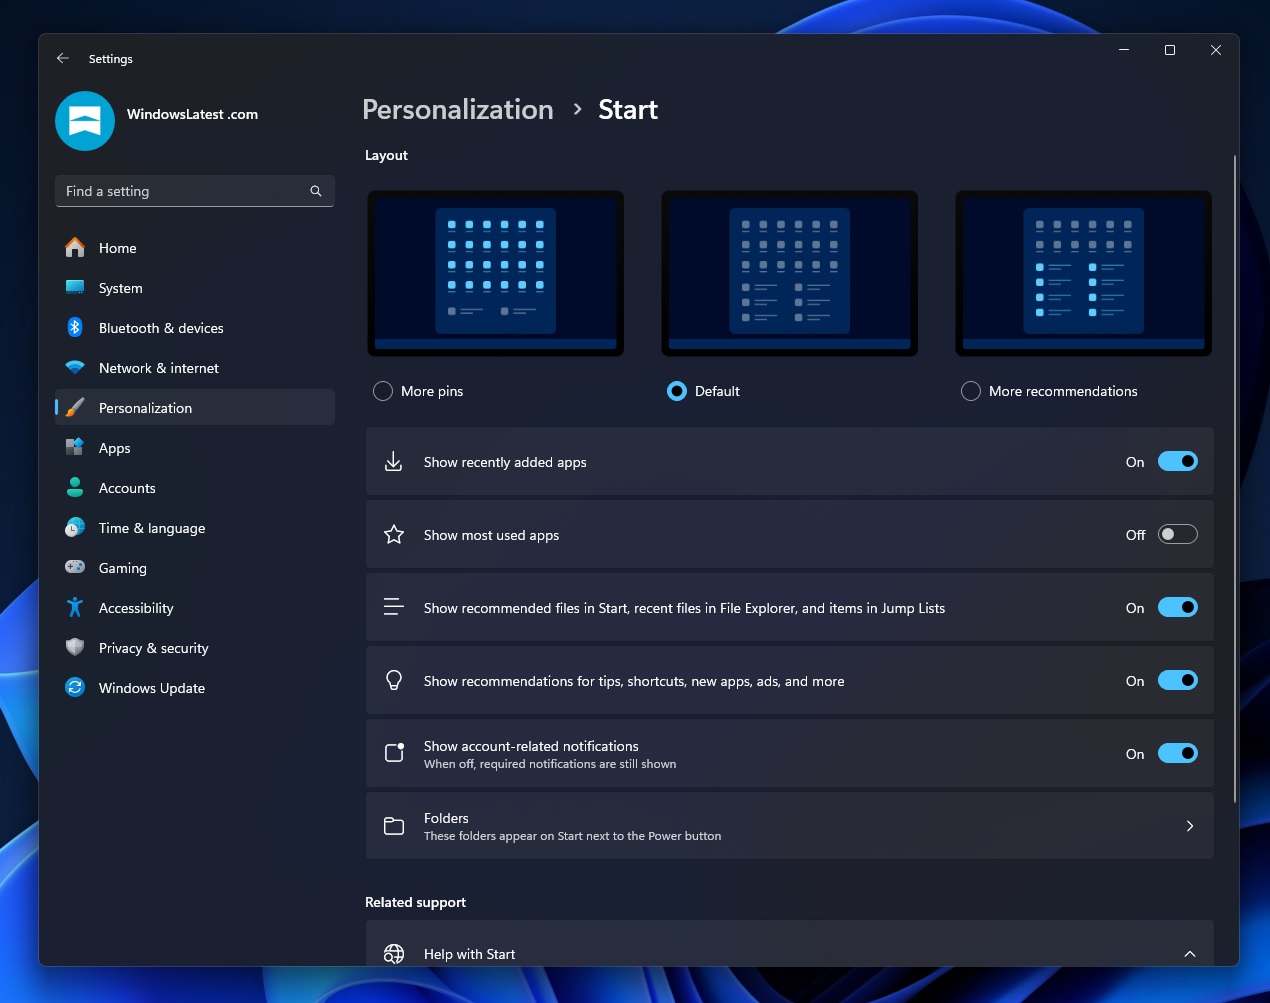Click the More recommendations layout preview
1270x1003 pixels.
pyautogui.click(x=1084, y=273)
